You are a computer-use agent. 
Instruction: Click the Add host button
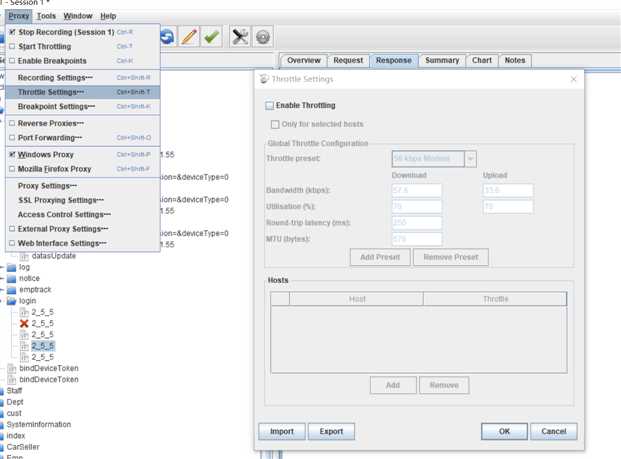393,385
